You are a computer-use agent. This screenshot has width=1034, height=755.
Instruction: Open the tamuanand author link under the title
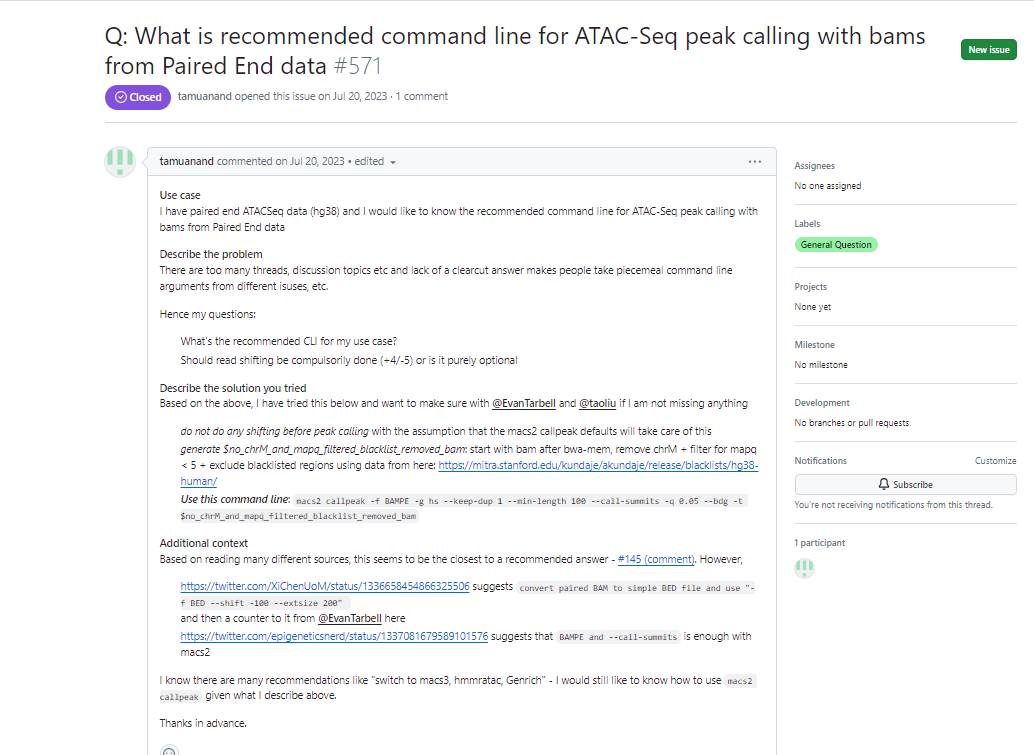click(205, 97)
